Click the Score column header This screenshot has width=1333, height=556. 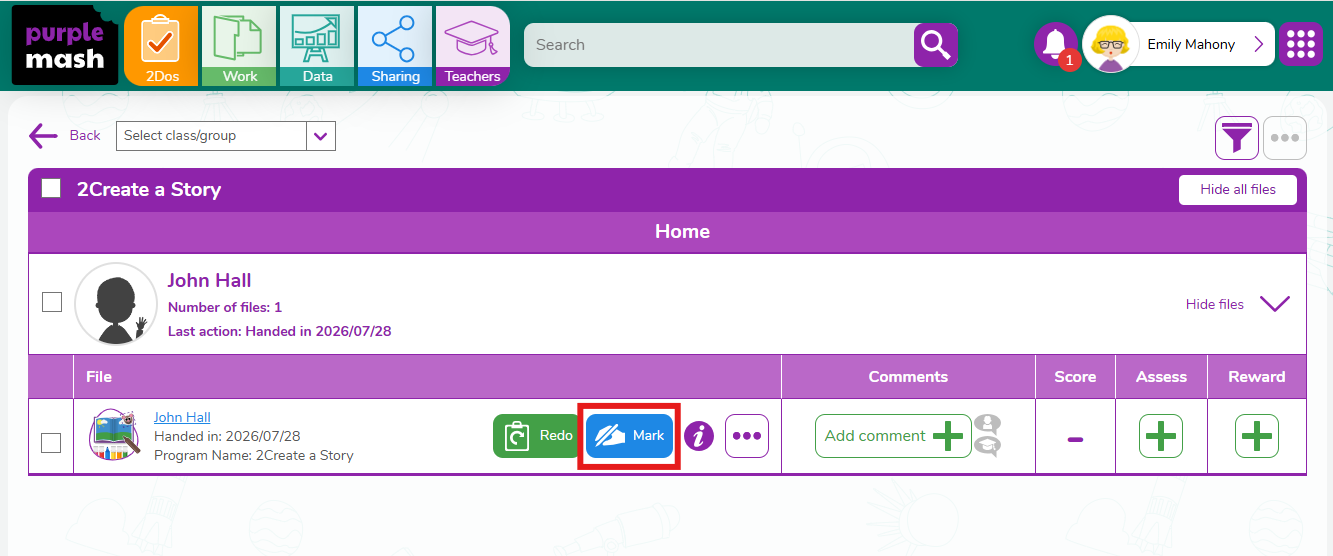(1075, 377)
